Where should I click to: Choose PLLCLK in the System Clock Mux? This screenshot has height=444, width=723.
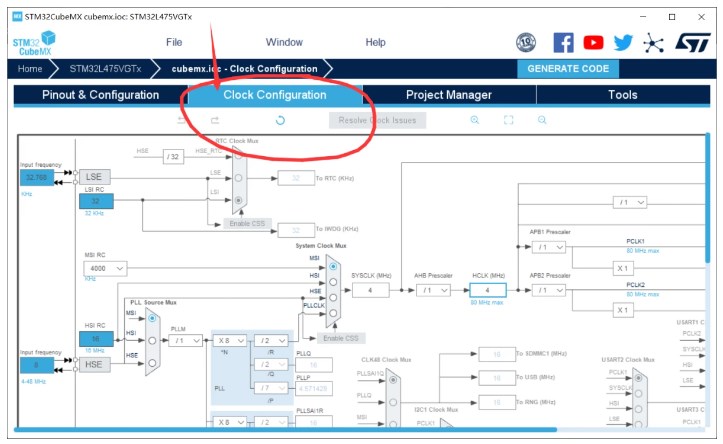[333, 313]
